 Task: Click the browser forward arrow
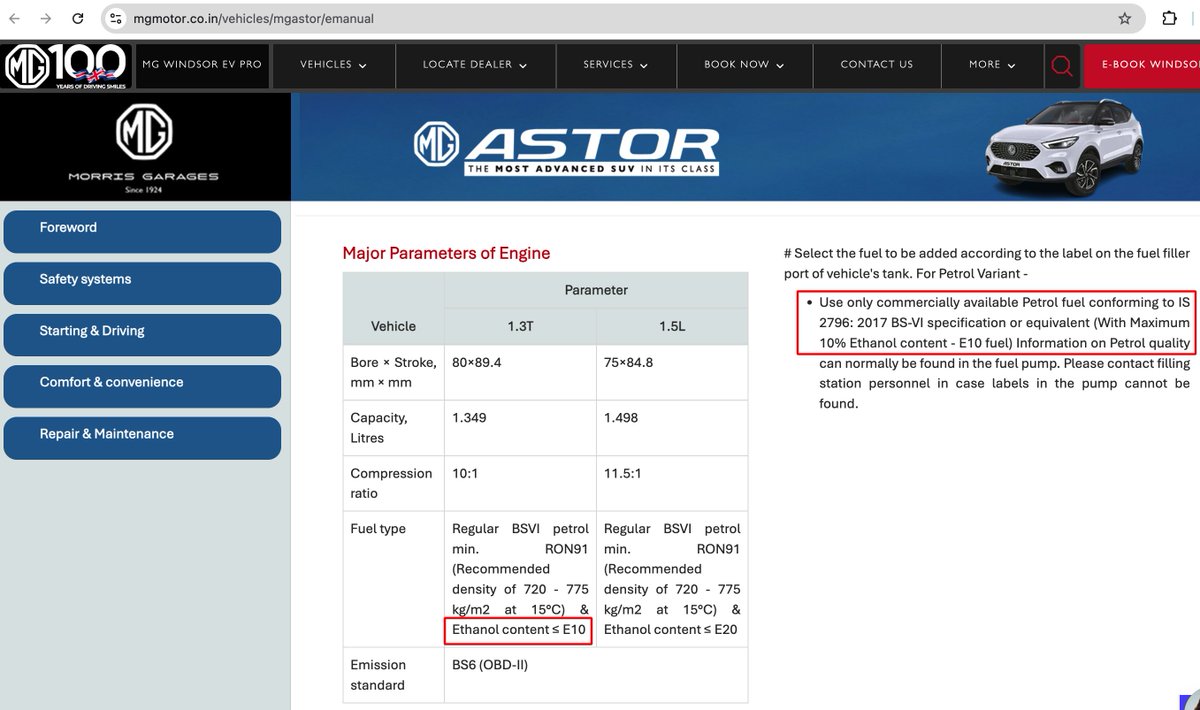click(46, 18)
